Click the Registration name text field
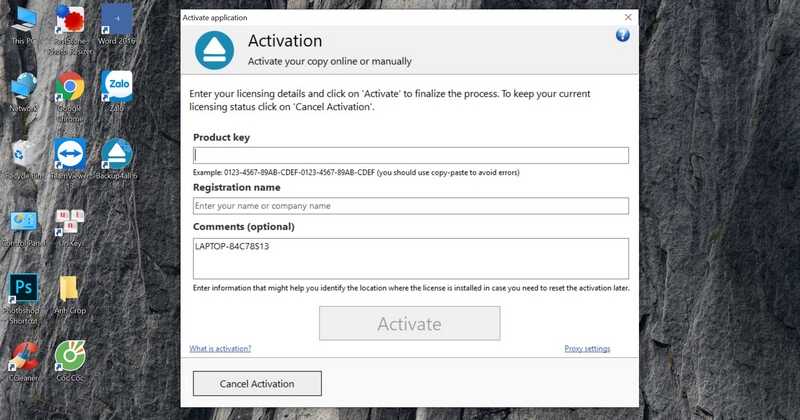Screen dimensions: 800x420 (x=410, y=206)
